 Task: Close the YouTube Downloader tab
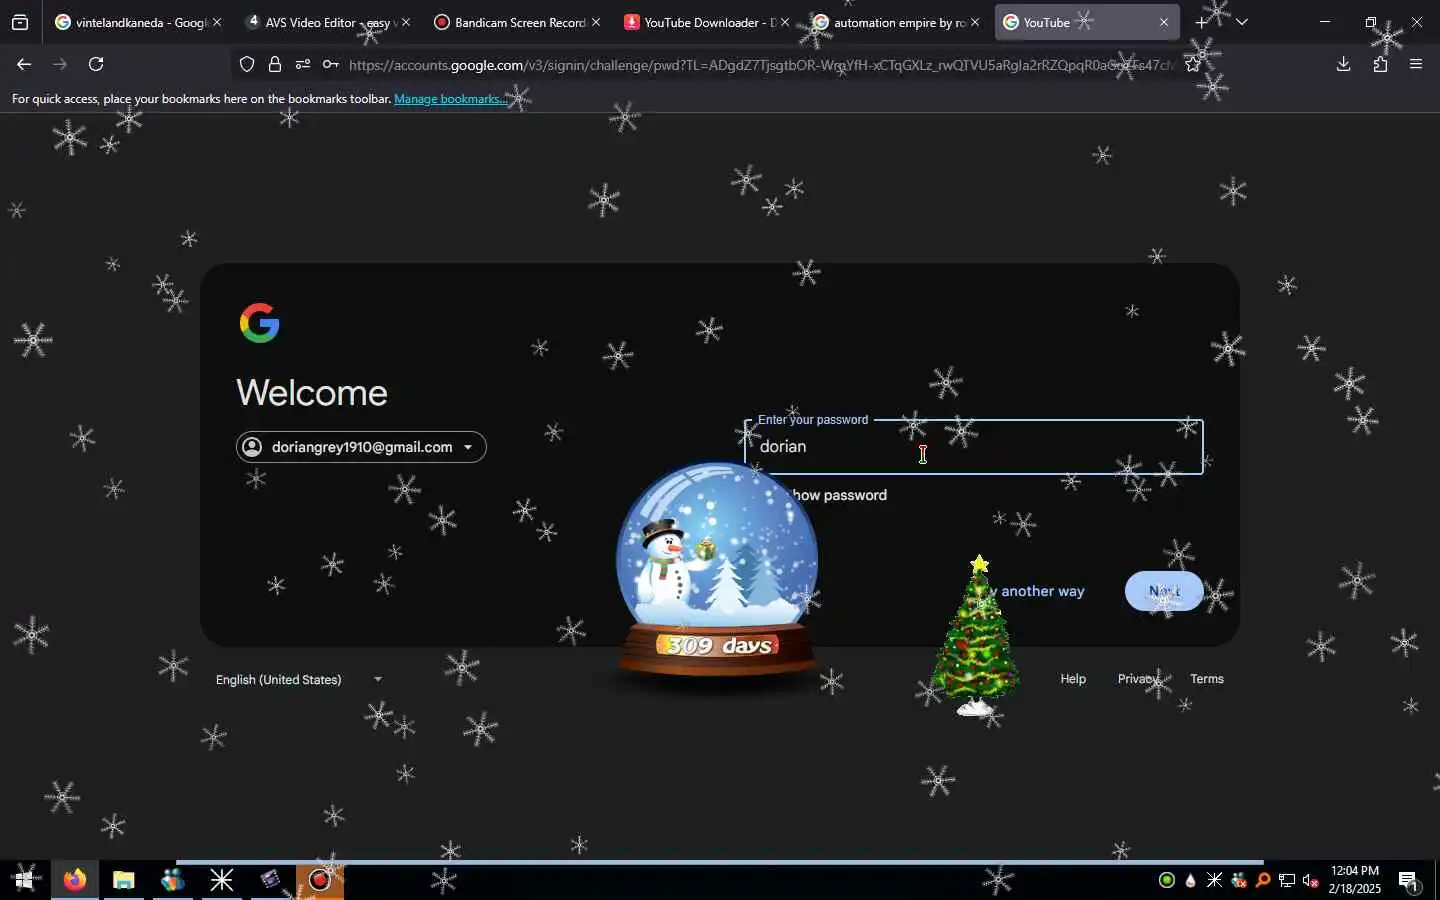(x=785, y=22)
